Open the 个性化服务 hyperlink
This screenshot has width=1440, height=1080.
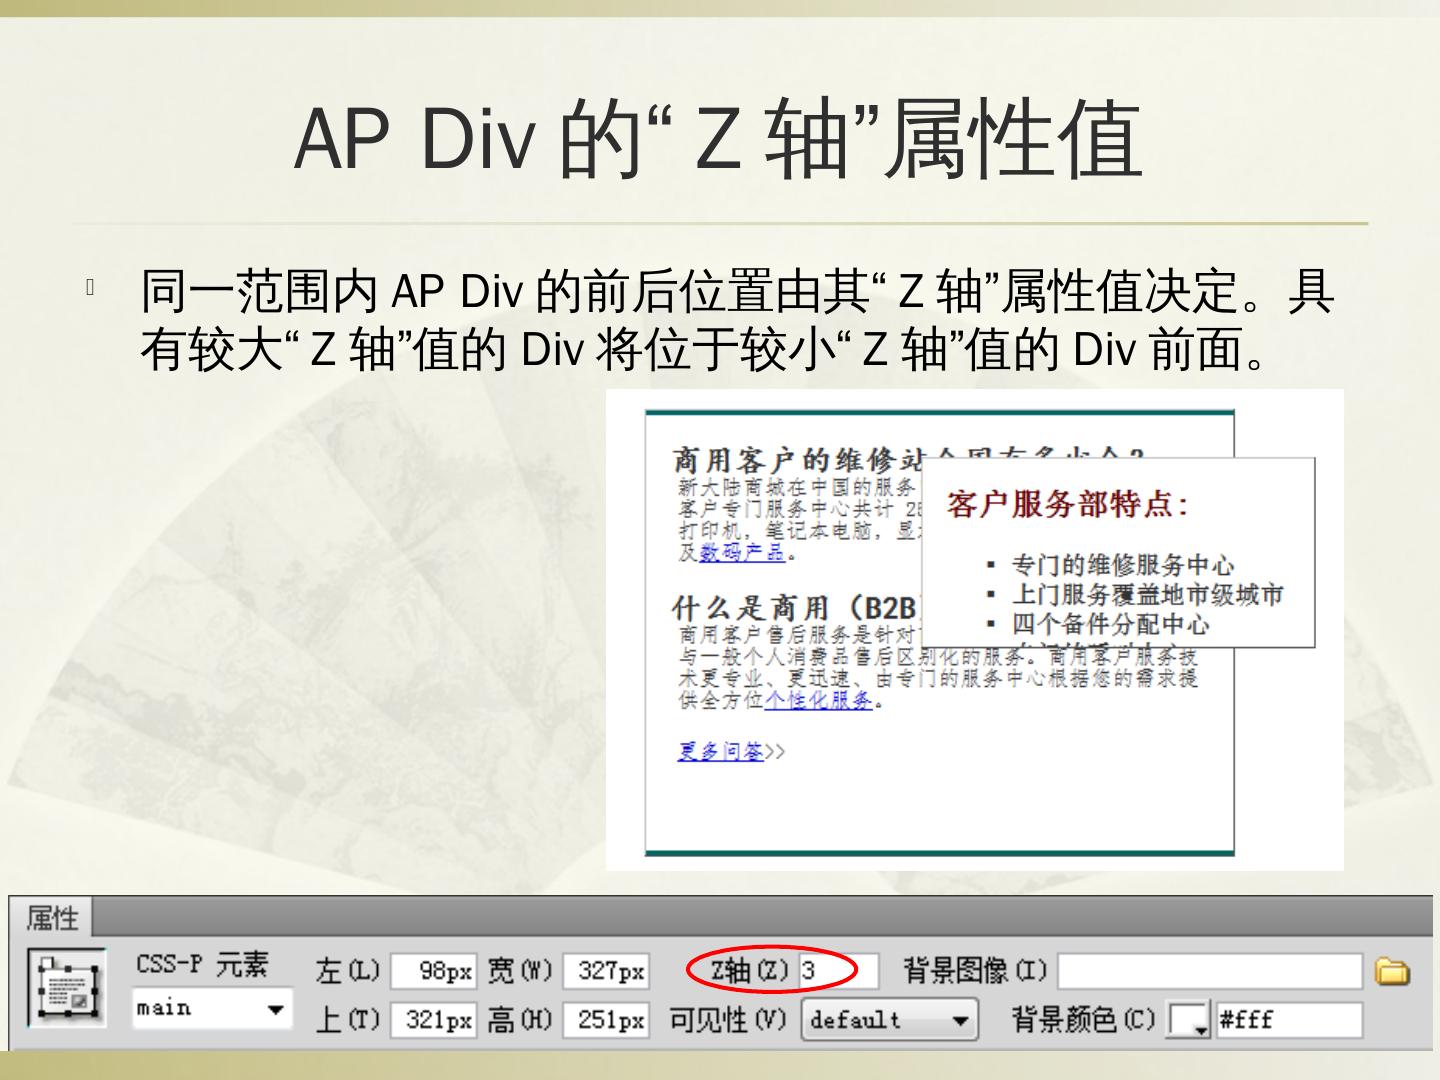(819, 701)
